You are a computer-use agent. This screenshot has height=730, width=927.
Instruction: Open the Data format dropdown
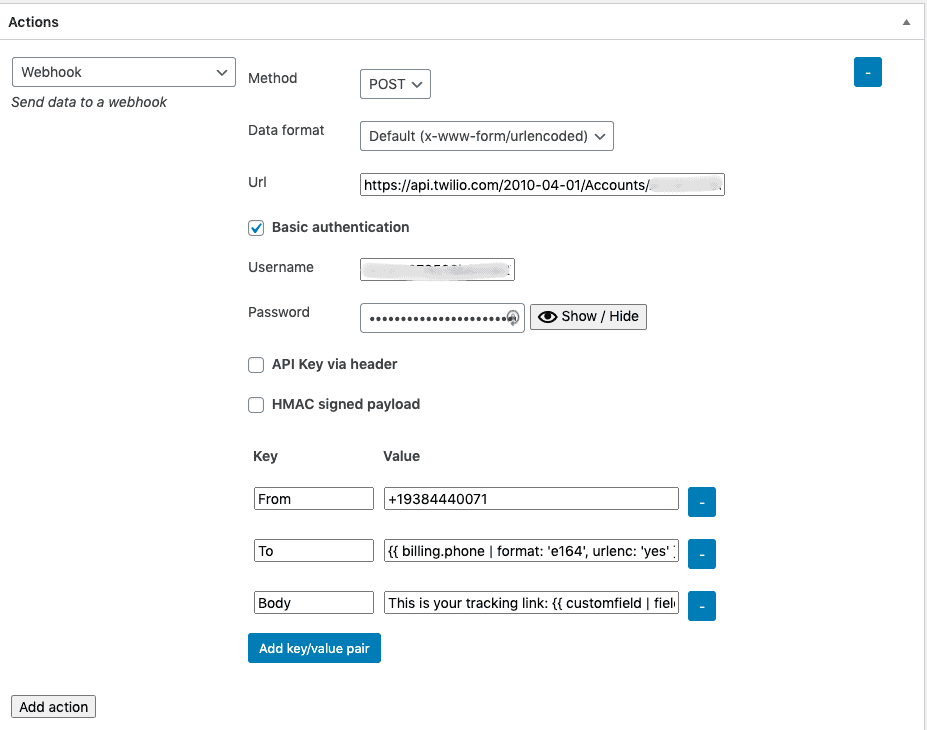[486, 136]
